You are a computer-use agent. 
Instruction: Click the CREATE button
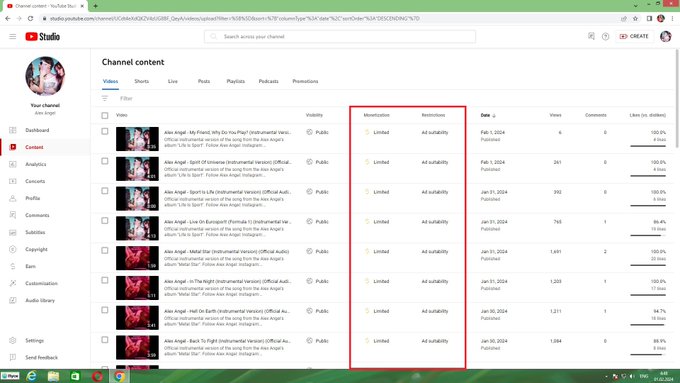(x=634, y=36)
